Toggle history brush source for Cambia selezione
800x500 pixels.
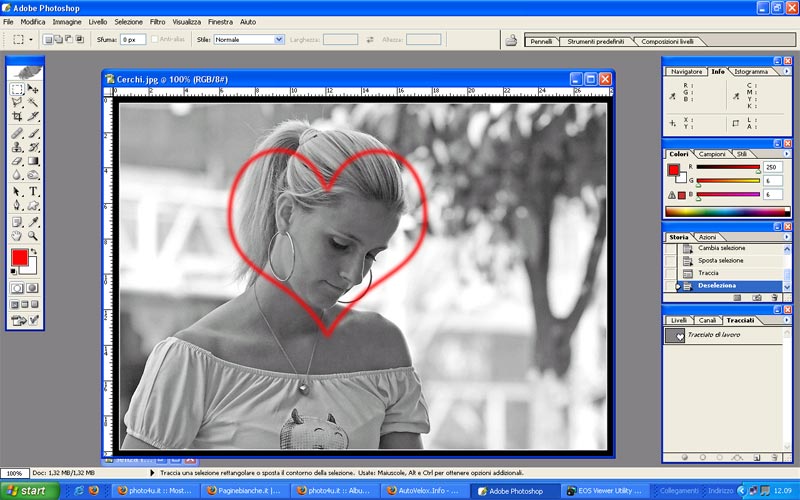coord(670,248)
